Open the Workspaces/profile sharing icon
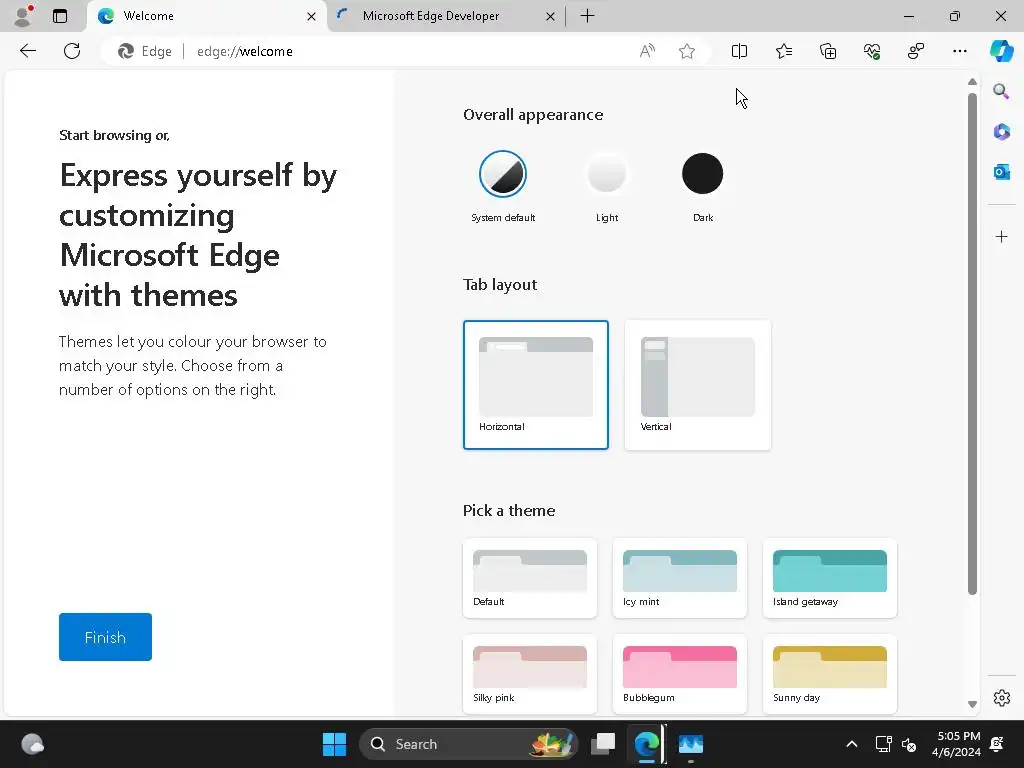This screenshot has height=768, width=1024. [x=916, y=51]
